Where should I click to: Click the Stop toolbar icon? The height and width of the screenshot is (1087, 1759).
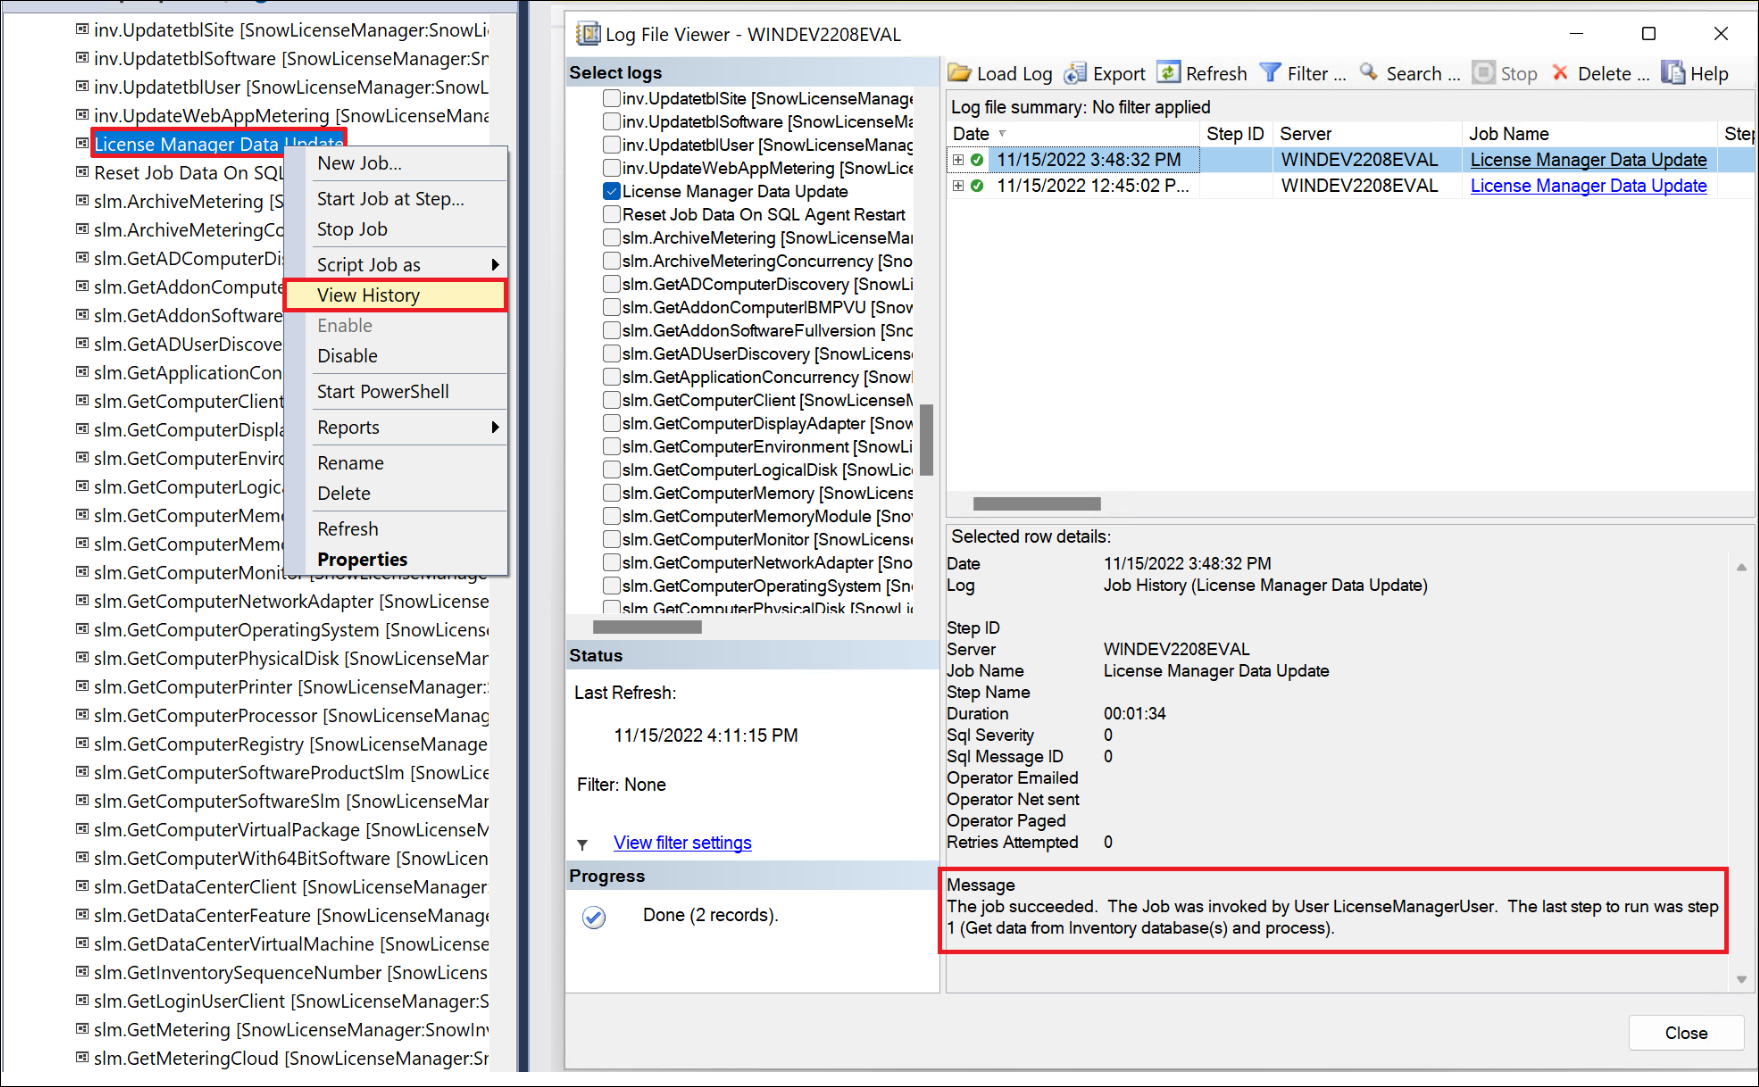[1484, 73]
